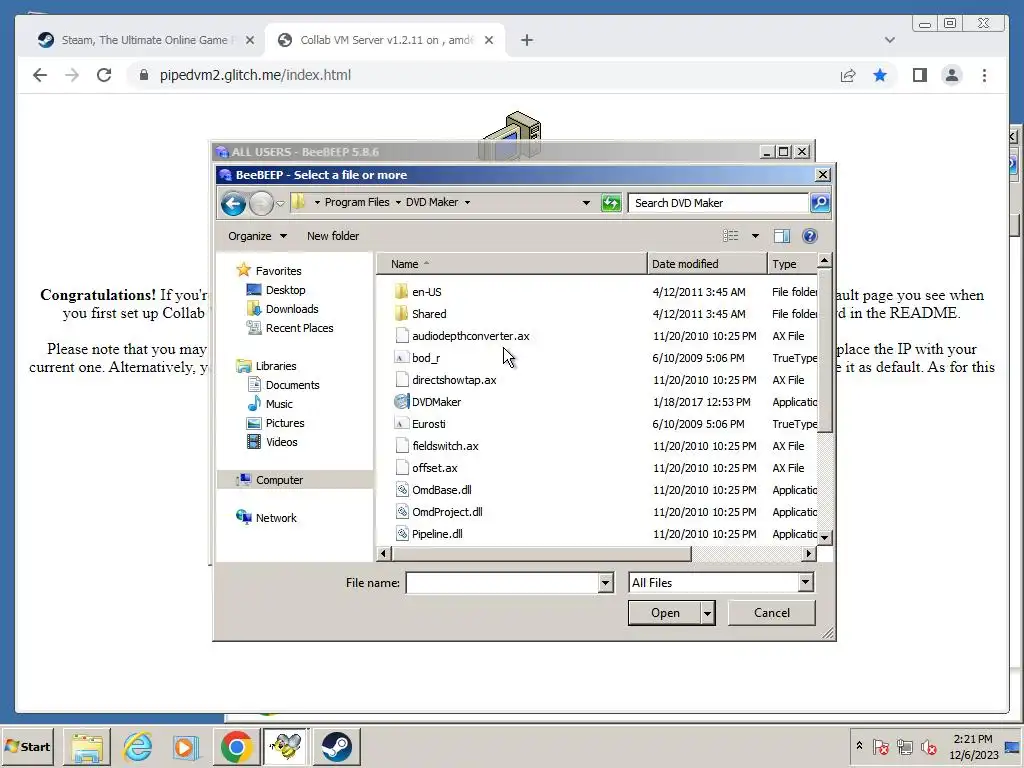Select the en-US folder
Screen dimensions: 1024x768
click(426, 292)
